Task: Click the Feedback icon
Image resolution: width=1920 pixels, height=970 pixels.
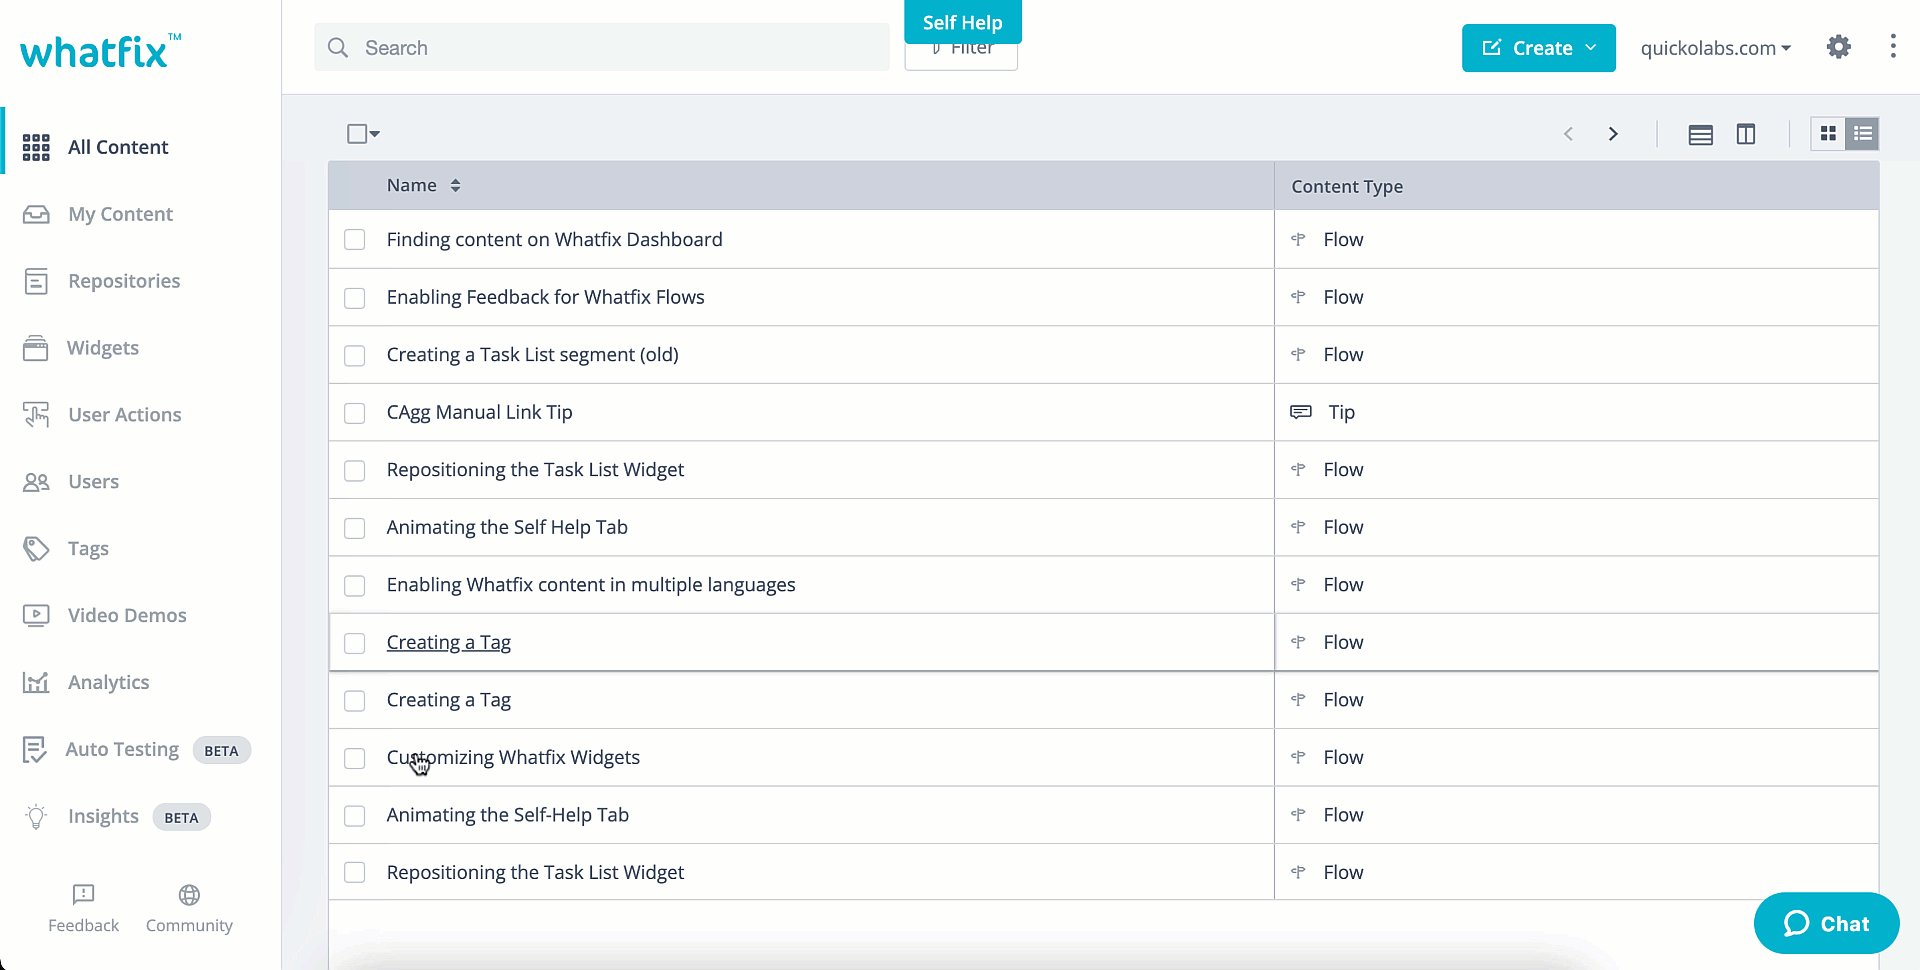Action: pos(84,894)
